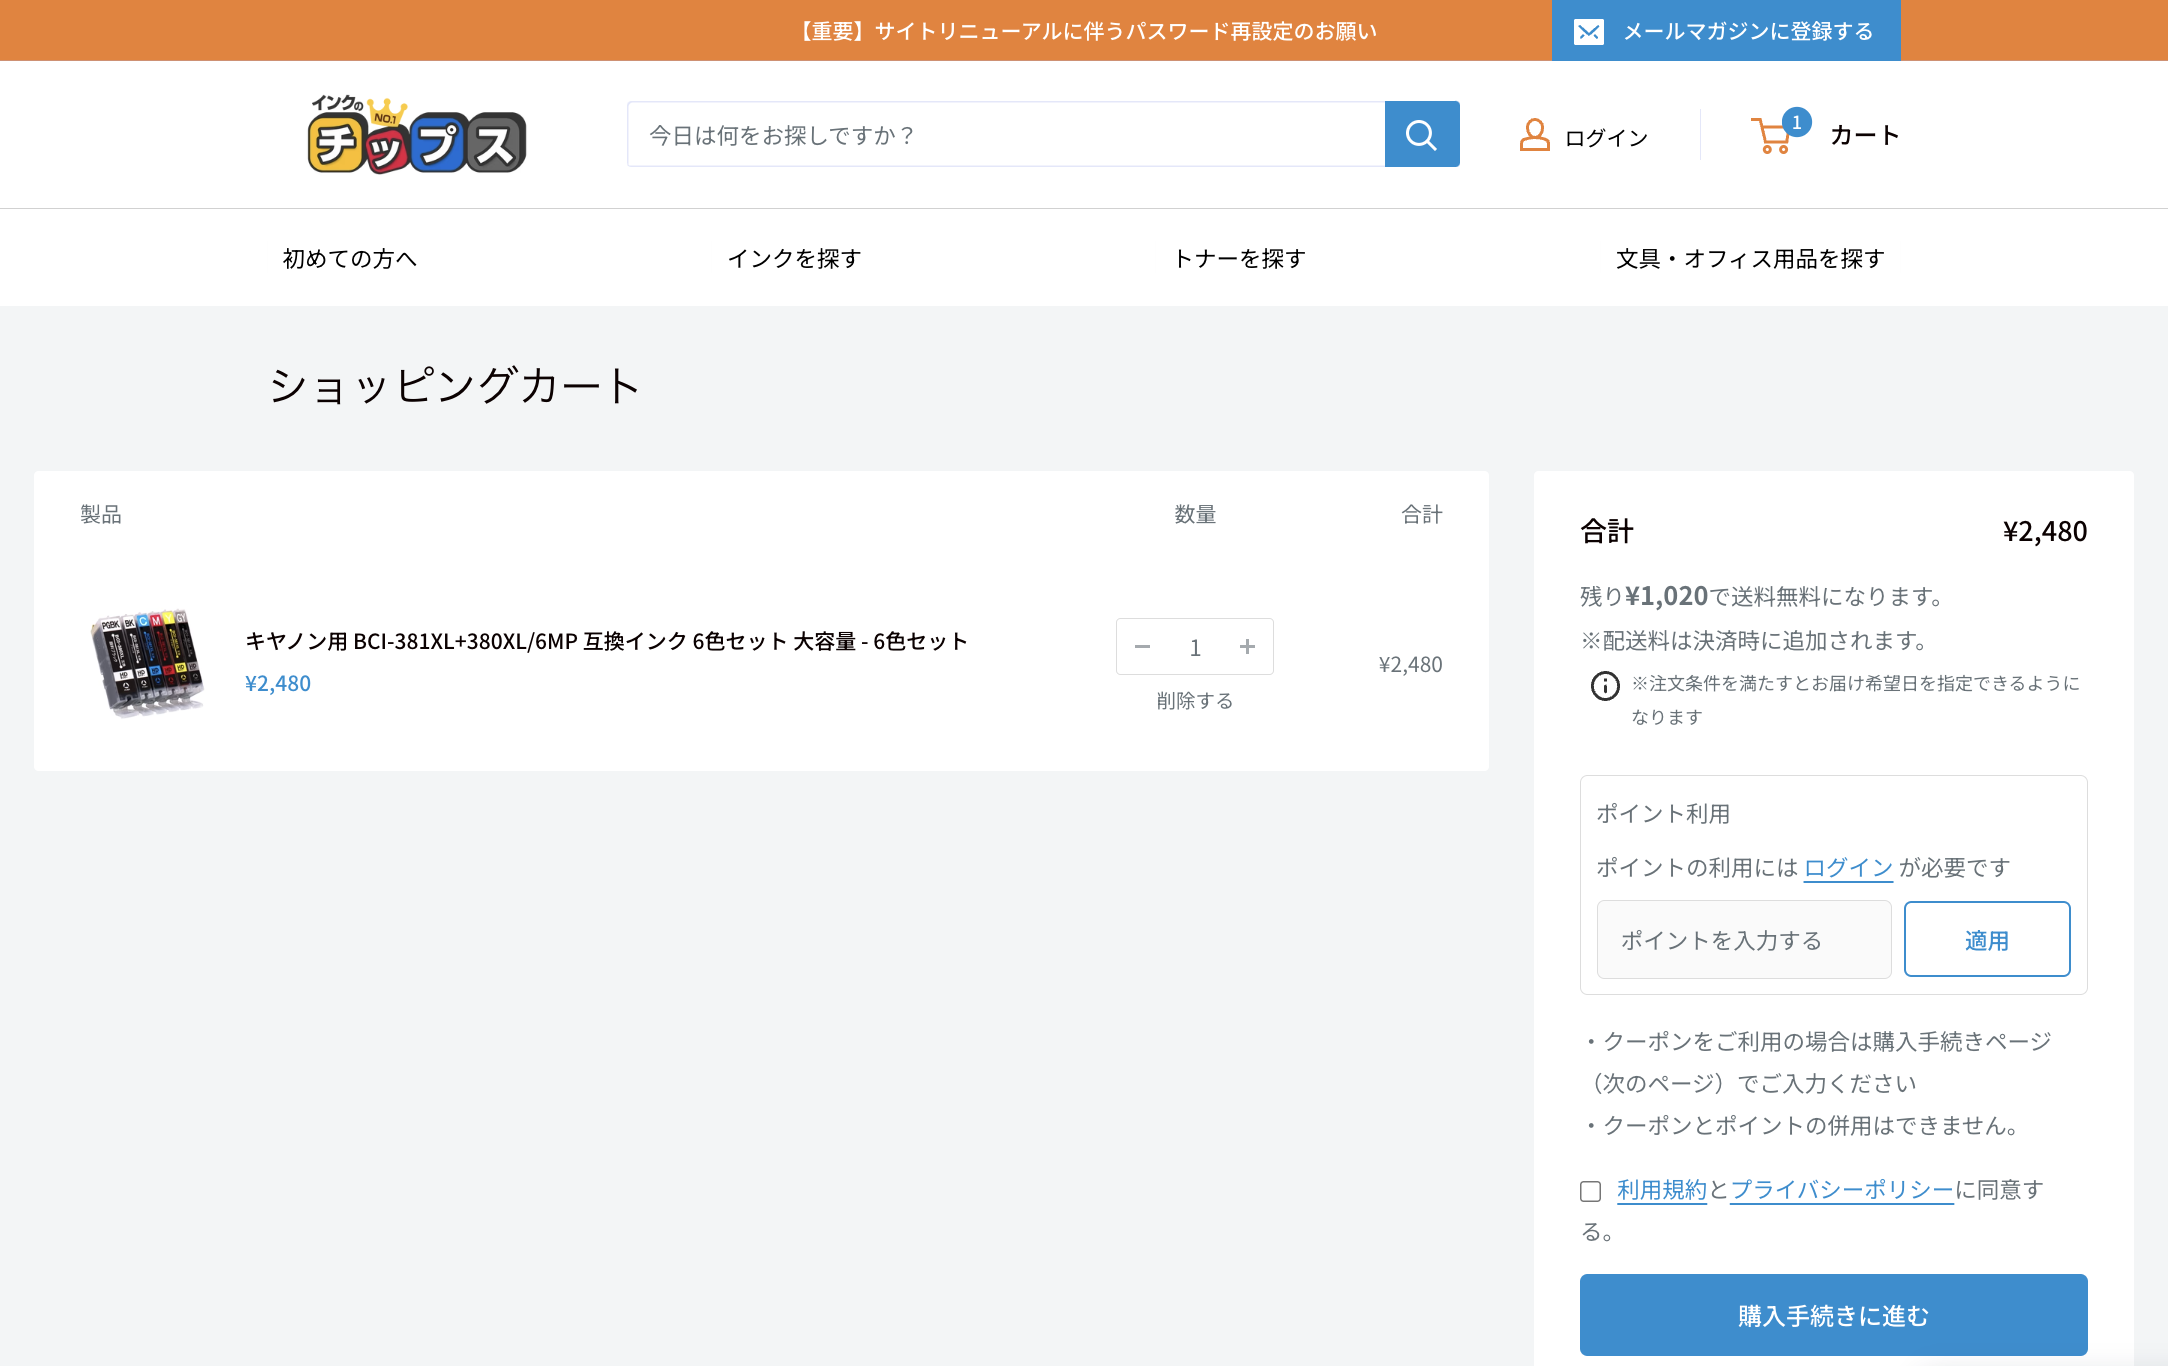
Task: Click the ¥2,480 total in summary
Action: [2045, 532]
